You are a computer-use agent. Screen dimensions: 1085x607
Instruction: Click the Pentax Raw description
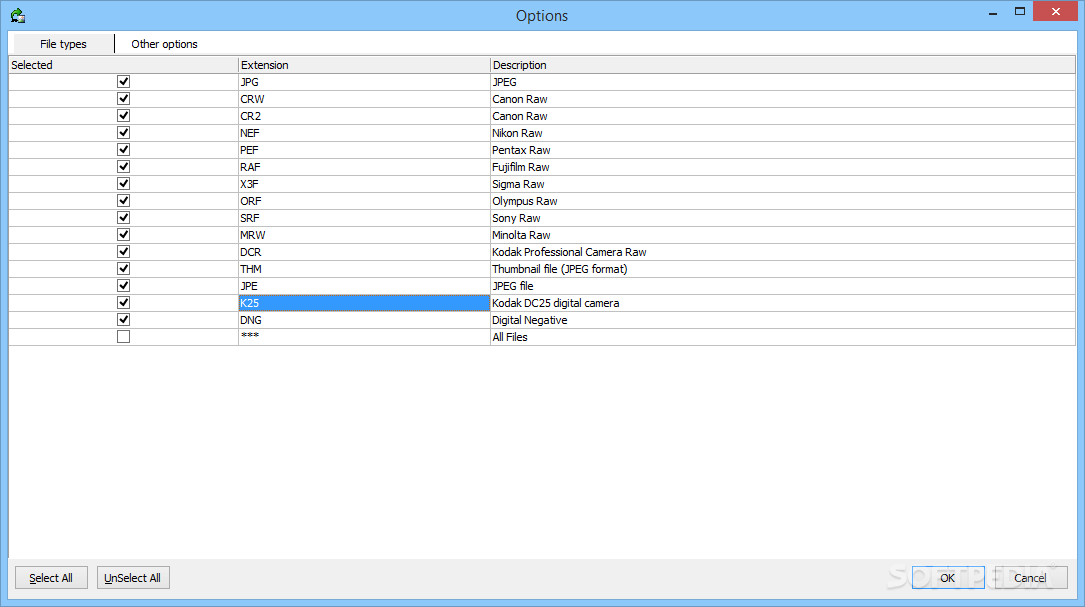(x=521, y=150)
